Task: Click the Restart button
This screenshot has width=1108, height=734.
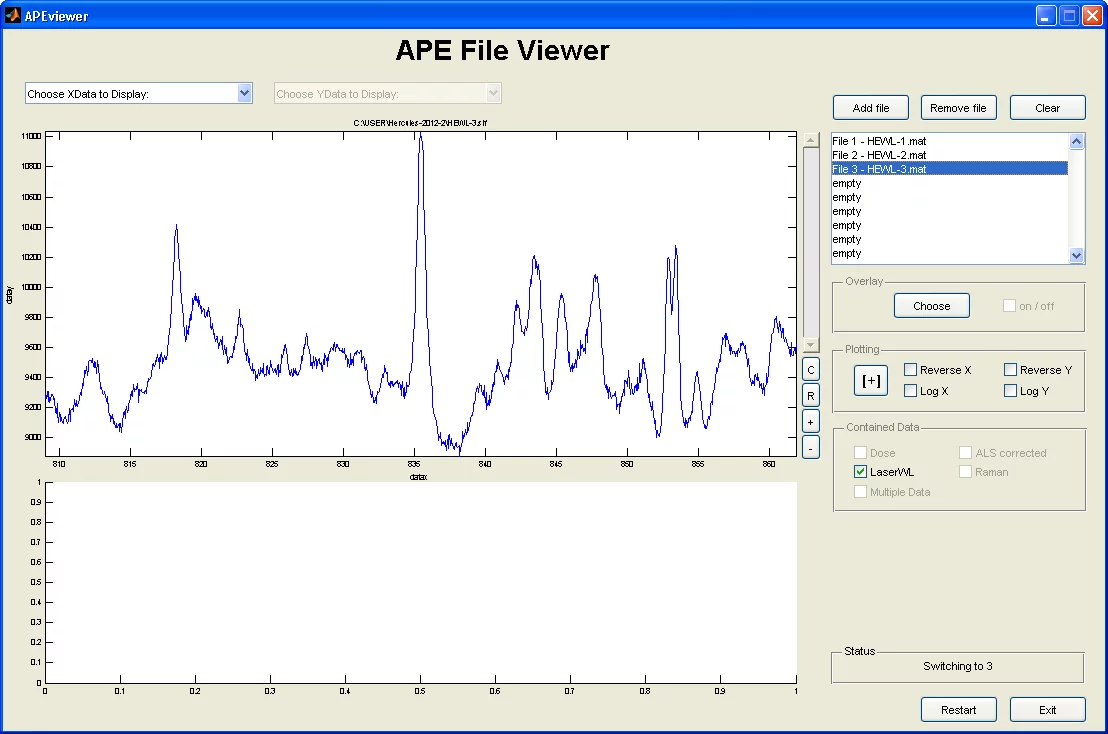Action: click(958, 710)
